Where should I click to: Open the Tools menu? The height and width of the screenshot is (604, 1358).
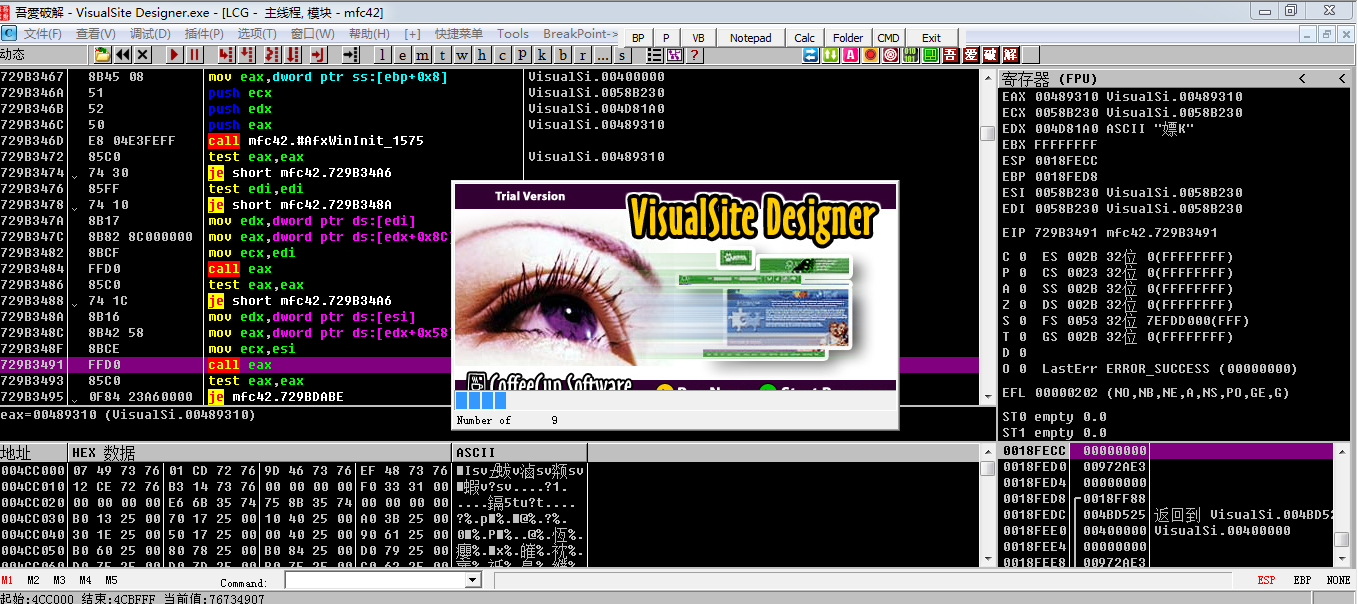[x=513, y=33]
